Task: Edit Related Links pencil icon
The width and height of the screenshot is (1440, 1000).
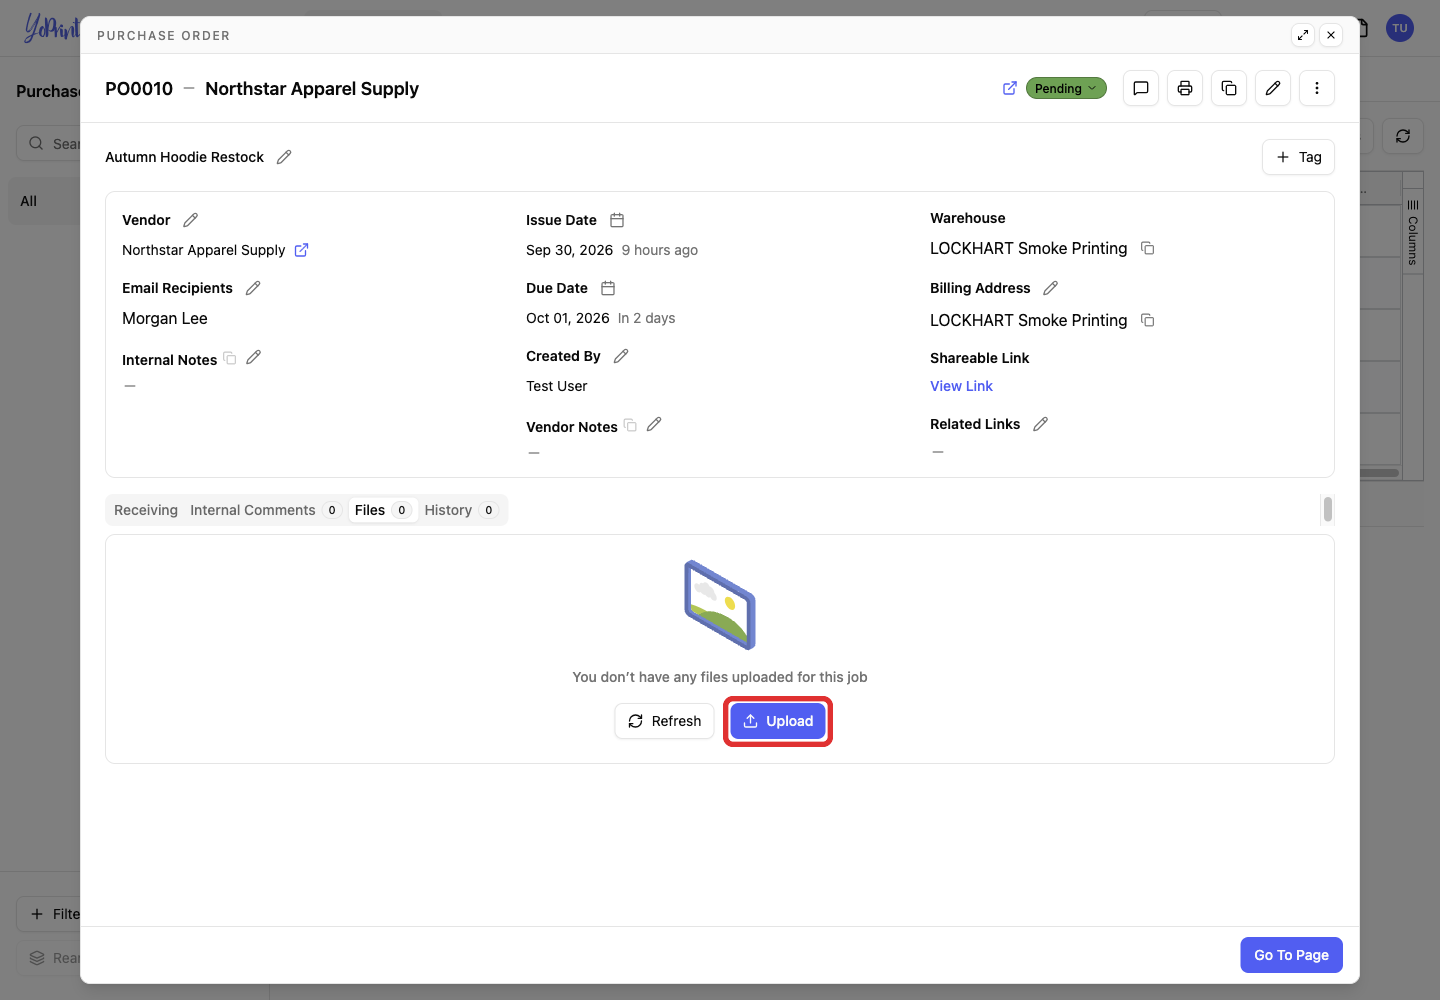Action: pos(1040,424)
